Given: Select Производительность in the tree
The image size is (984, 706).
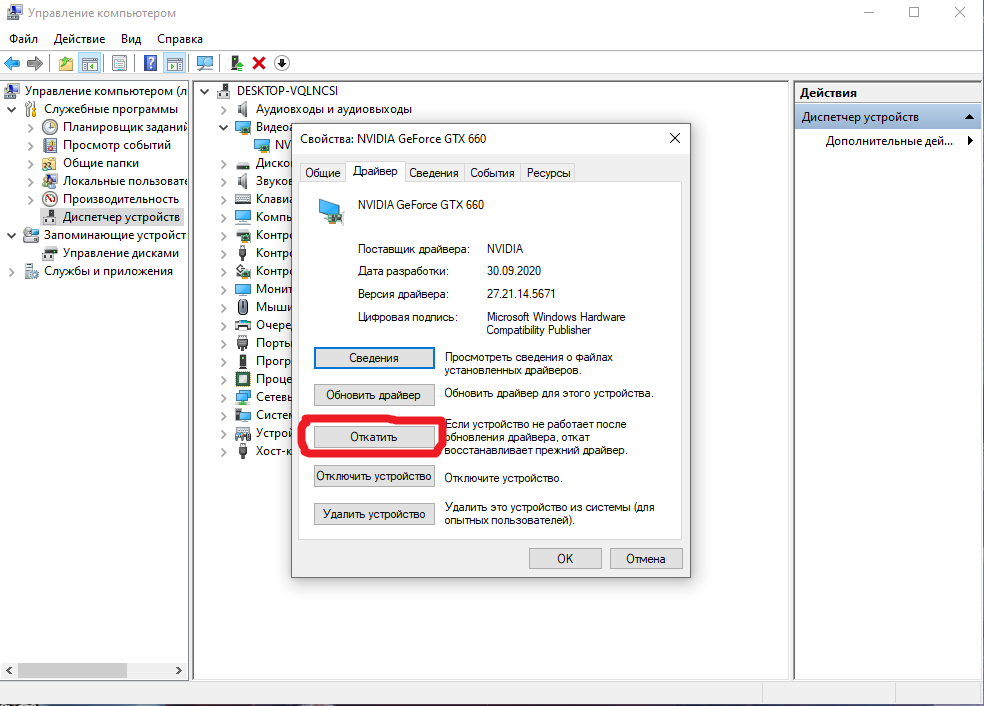Looking at the screenshot, I should (120, 199).
